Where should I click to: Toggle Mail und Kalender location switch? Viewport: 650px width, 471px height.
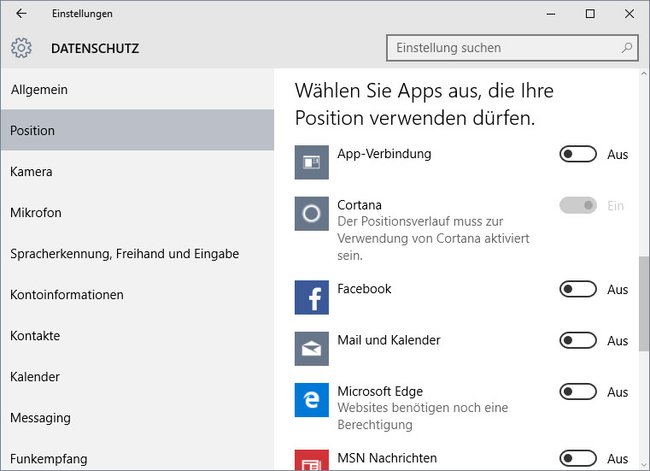click(x=578, y=341)
